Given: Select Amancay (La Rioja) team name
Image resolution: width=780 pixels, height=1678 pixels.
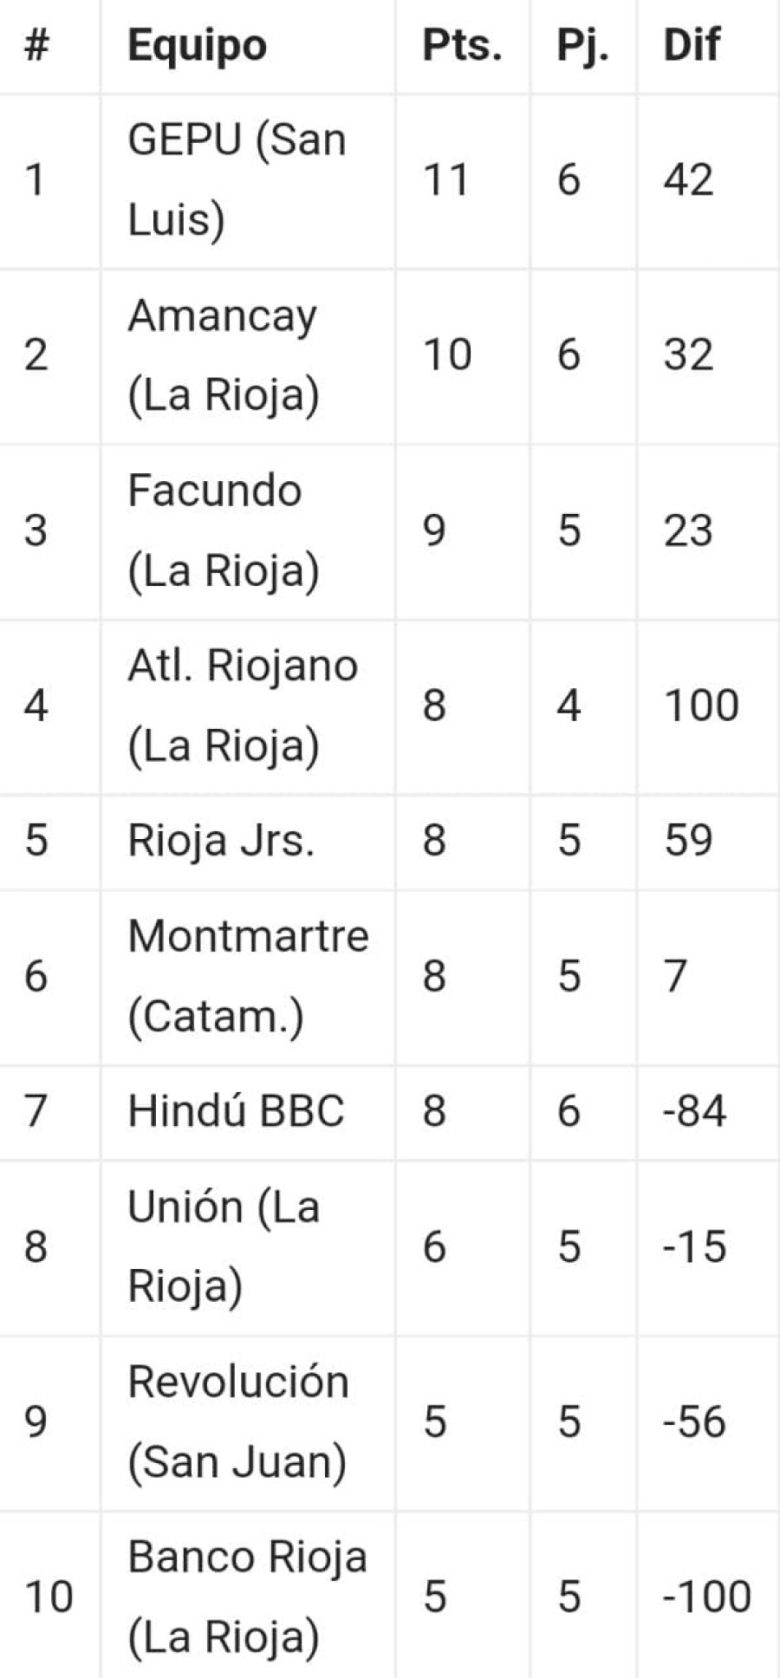Looking at the screenshot, I should 223,356.
